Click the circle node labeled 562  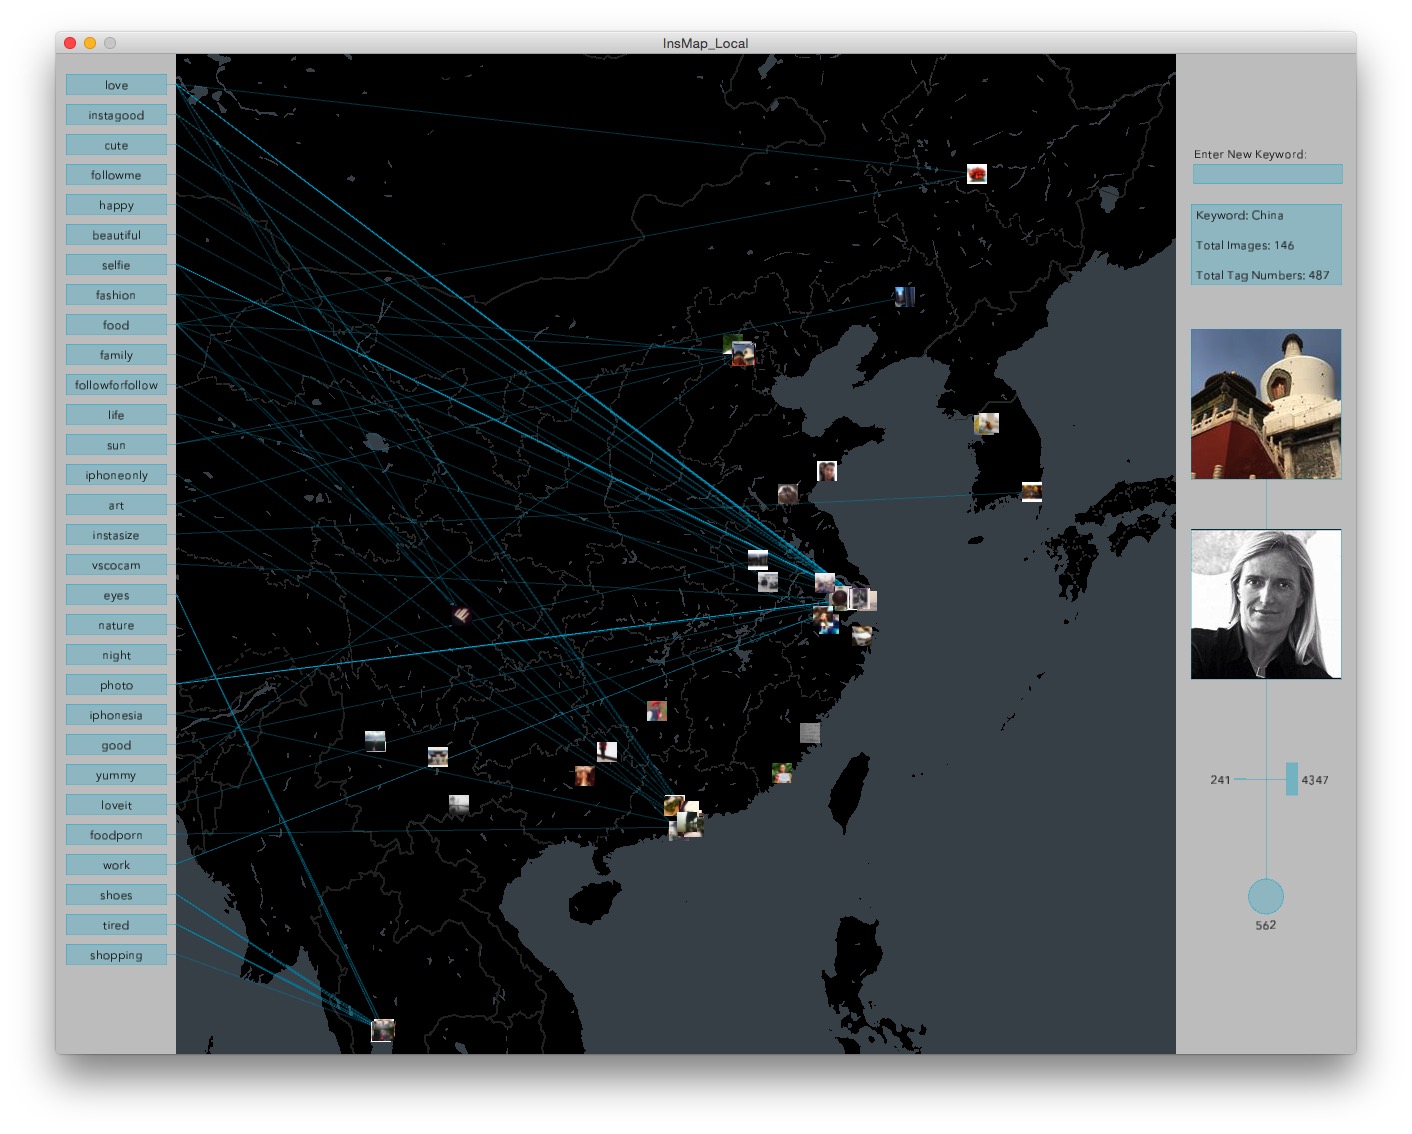tap(1265, 896)
